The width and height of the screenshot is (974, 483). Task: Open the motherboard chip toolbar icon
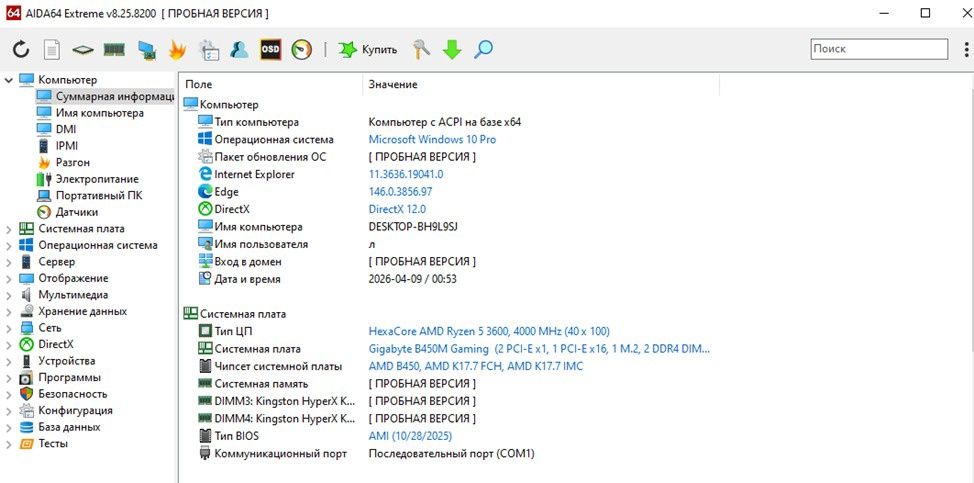coord(83,50)
